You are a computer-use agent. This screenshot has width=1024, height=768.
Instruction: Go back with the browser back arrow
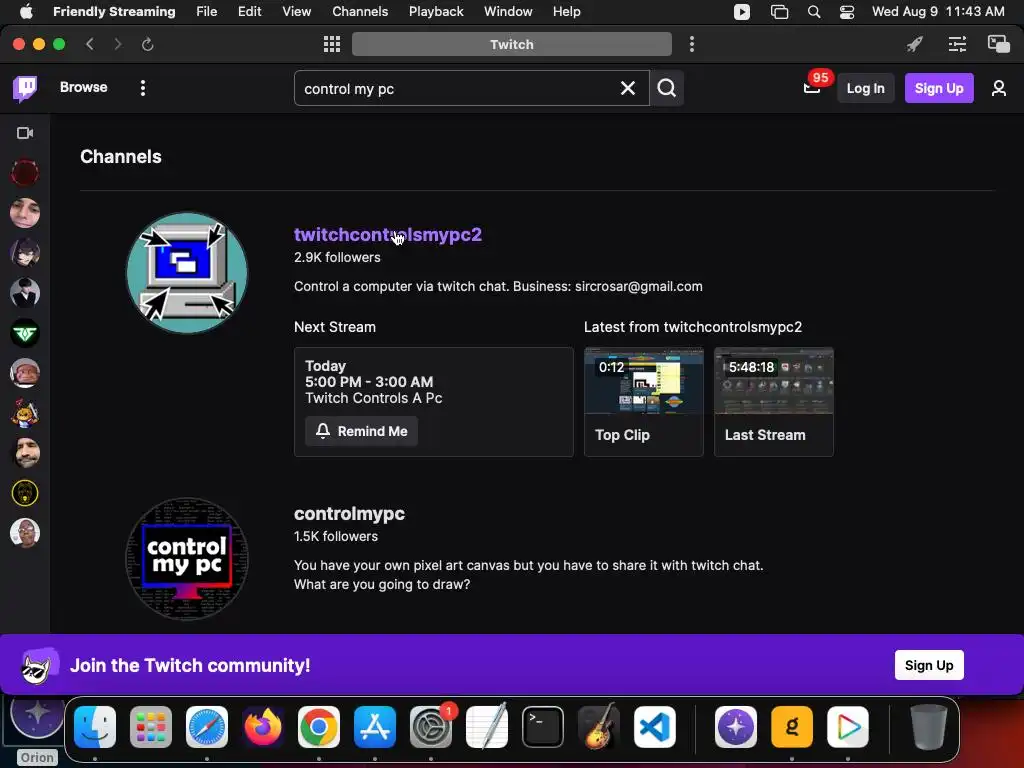(90, 44)
